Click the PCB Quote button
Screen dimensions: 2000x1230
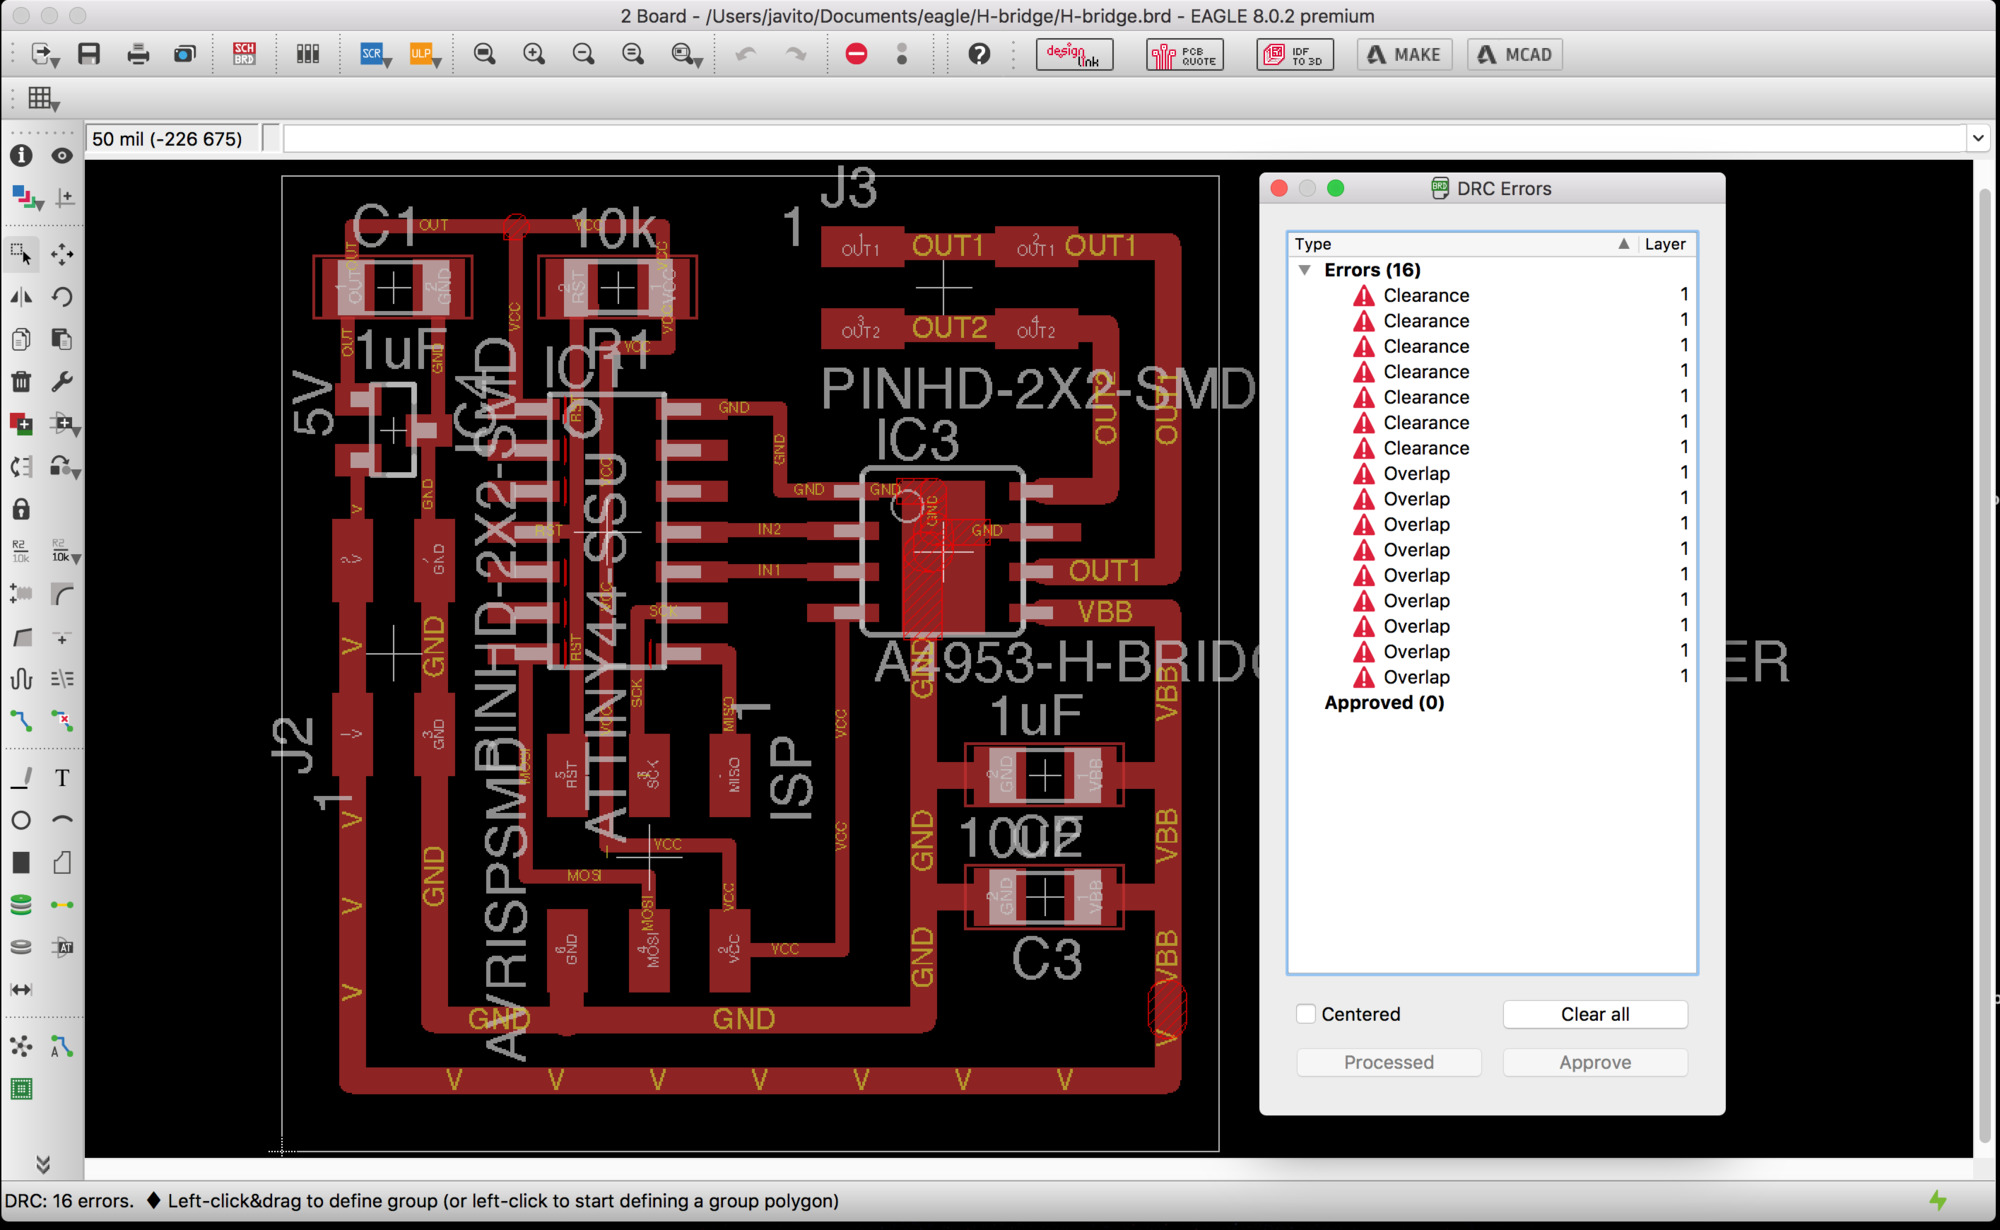[x=1184, y=54]
